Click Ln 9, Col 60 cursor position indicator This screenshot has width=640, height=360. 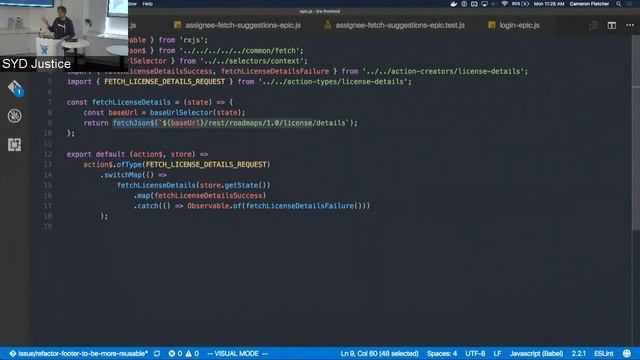click(x=380, y=353)
